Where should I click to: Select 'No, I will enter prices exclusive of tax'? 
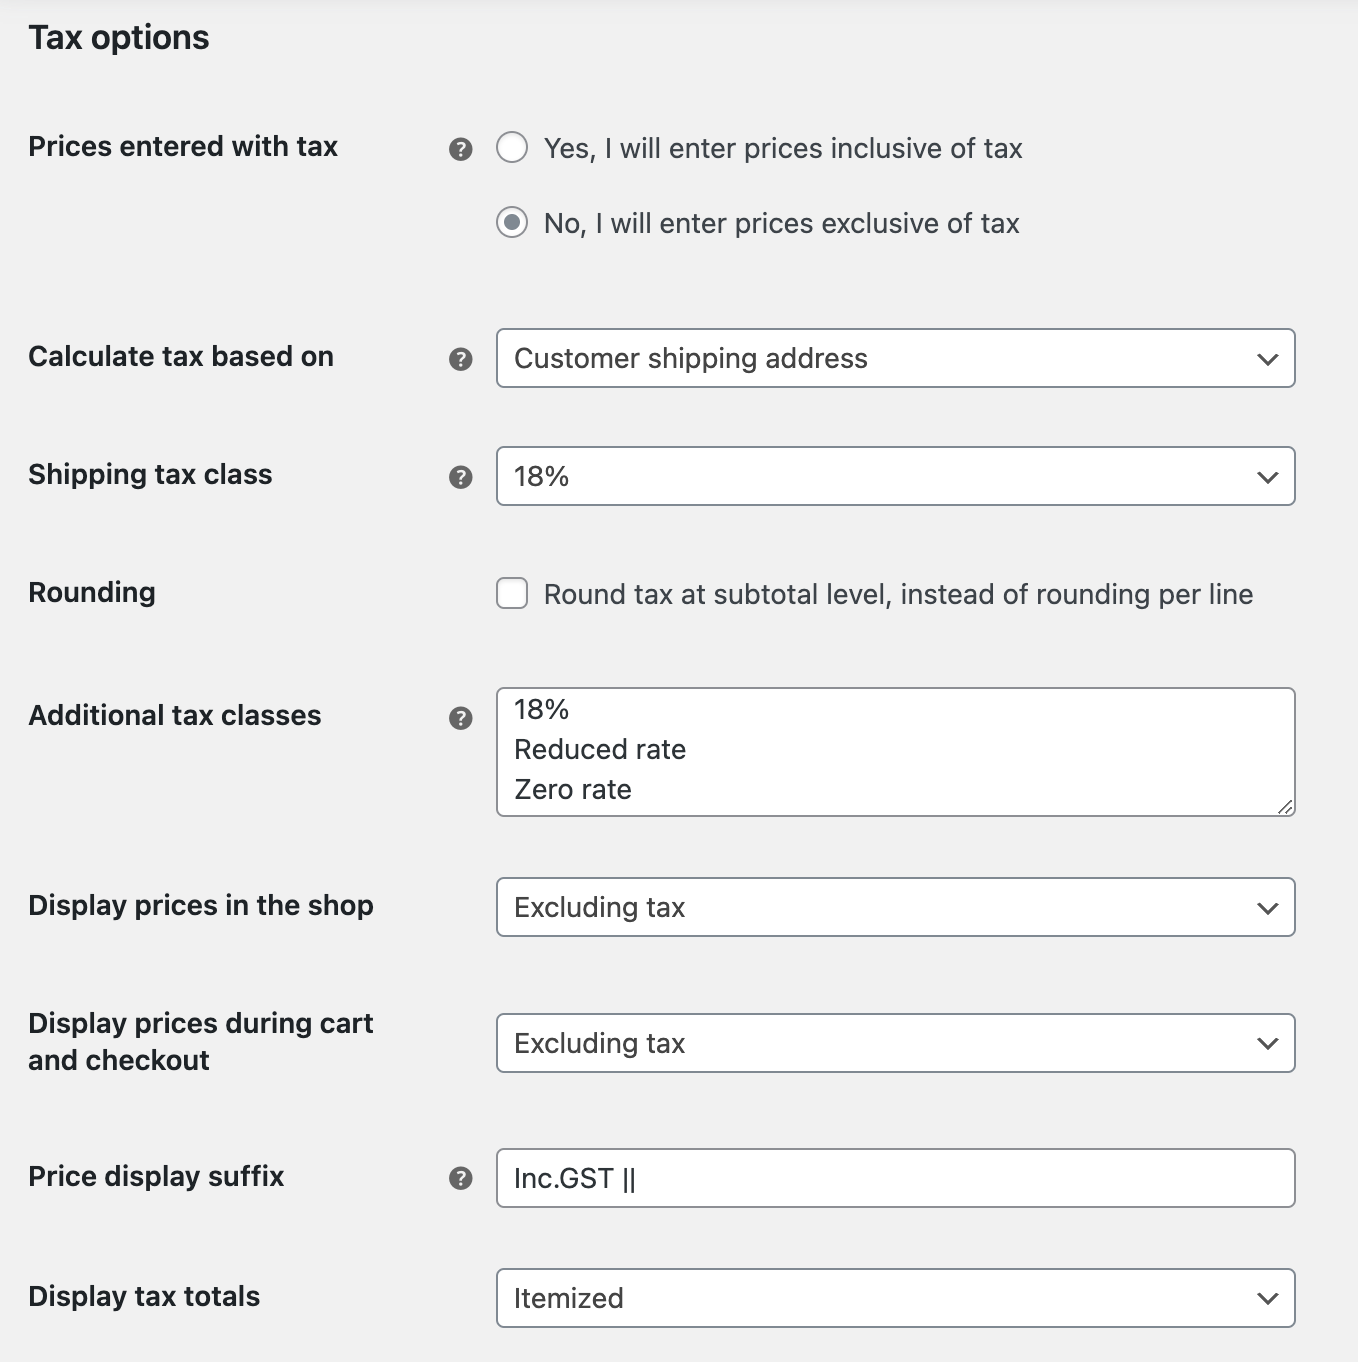[x=512, y=222]
